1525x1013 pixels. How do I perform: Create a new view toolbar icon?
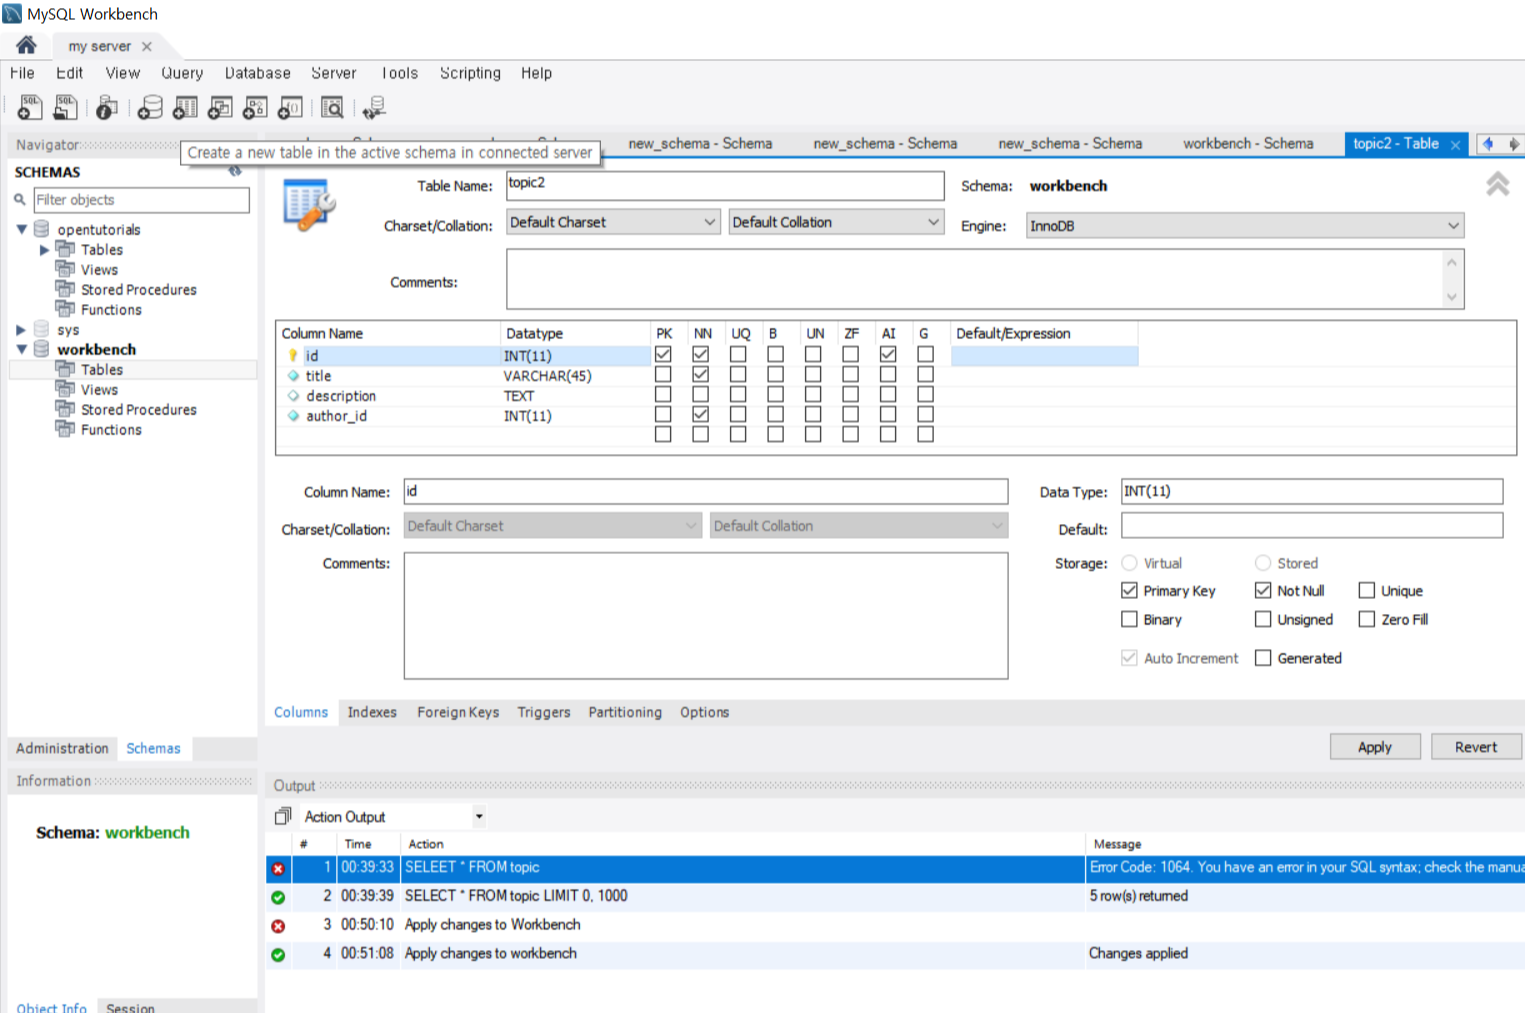coord(220,107)
